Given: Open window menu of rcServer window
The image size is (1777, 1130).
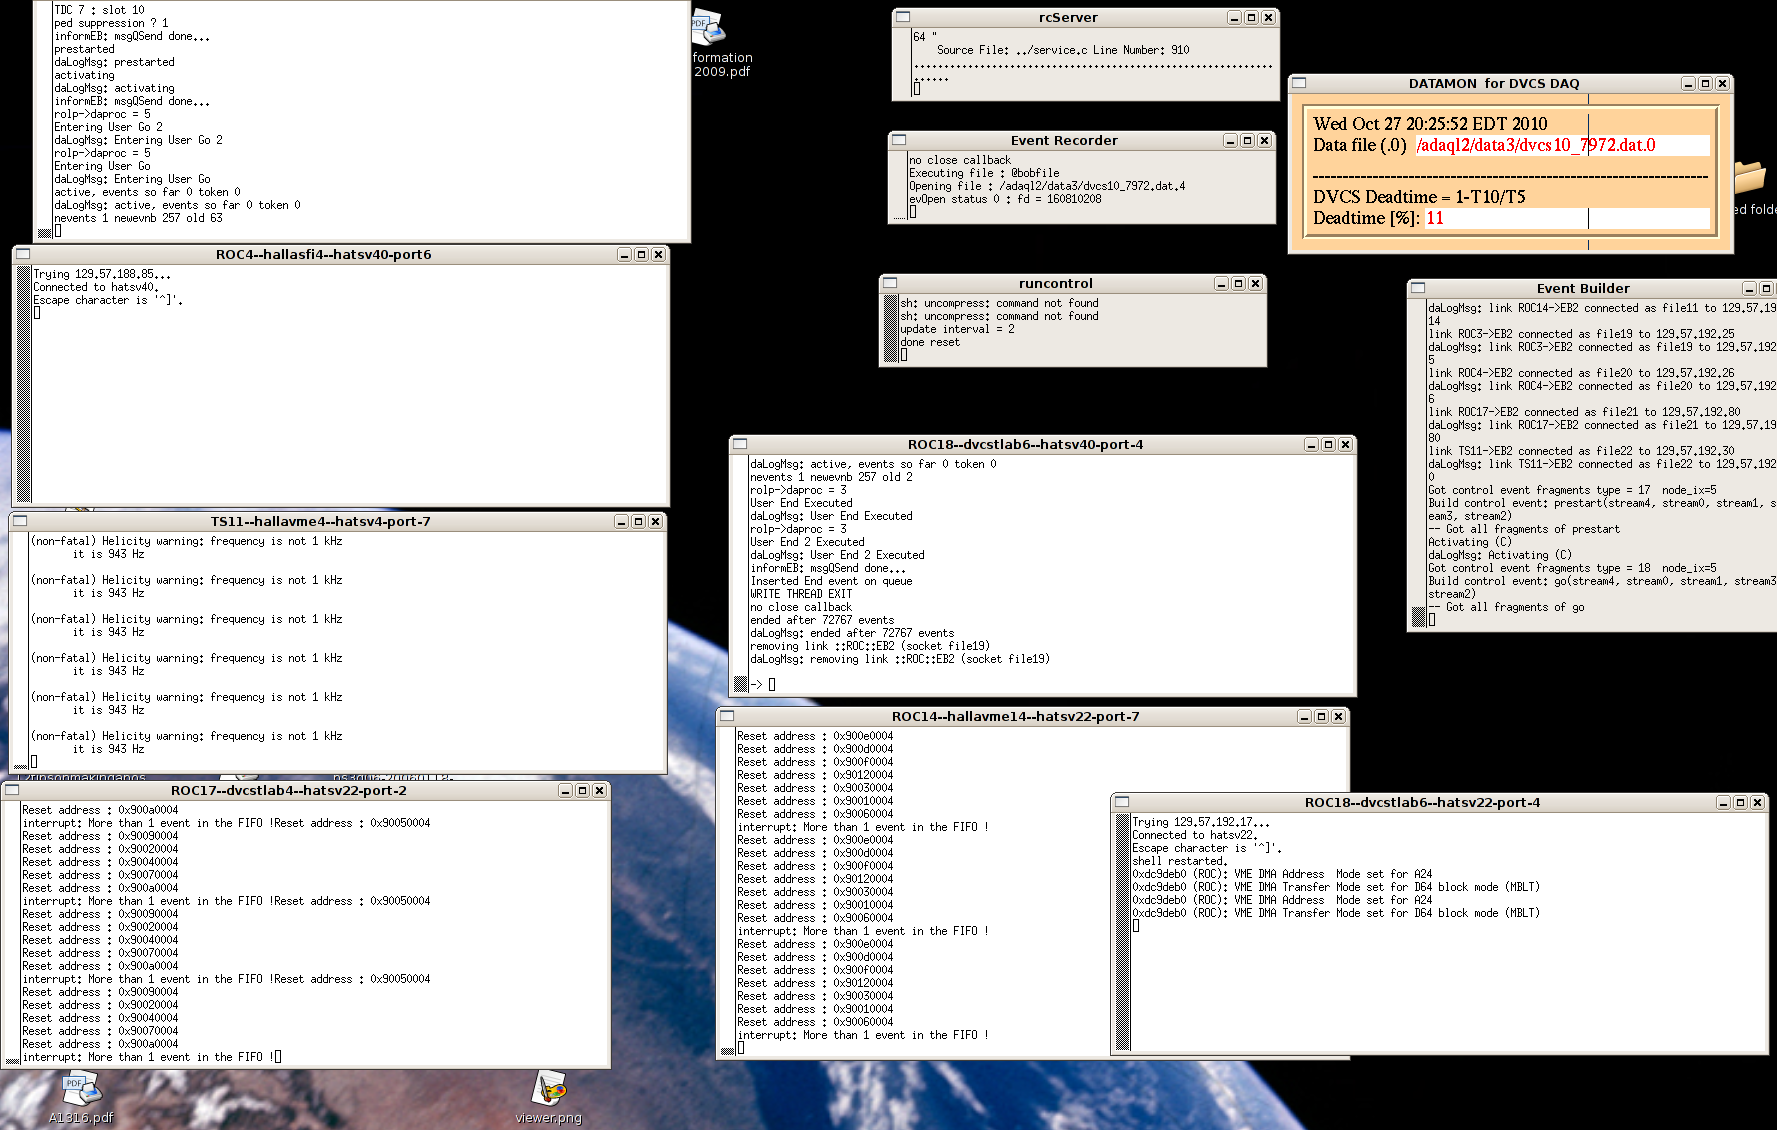Looking at the screenshot, I should pos(902,18).
